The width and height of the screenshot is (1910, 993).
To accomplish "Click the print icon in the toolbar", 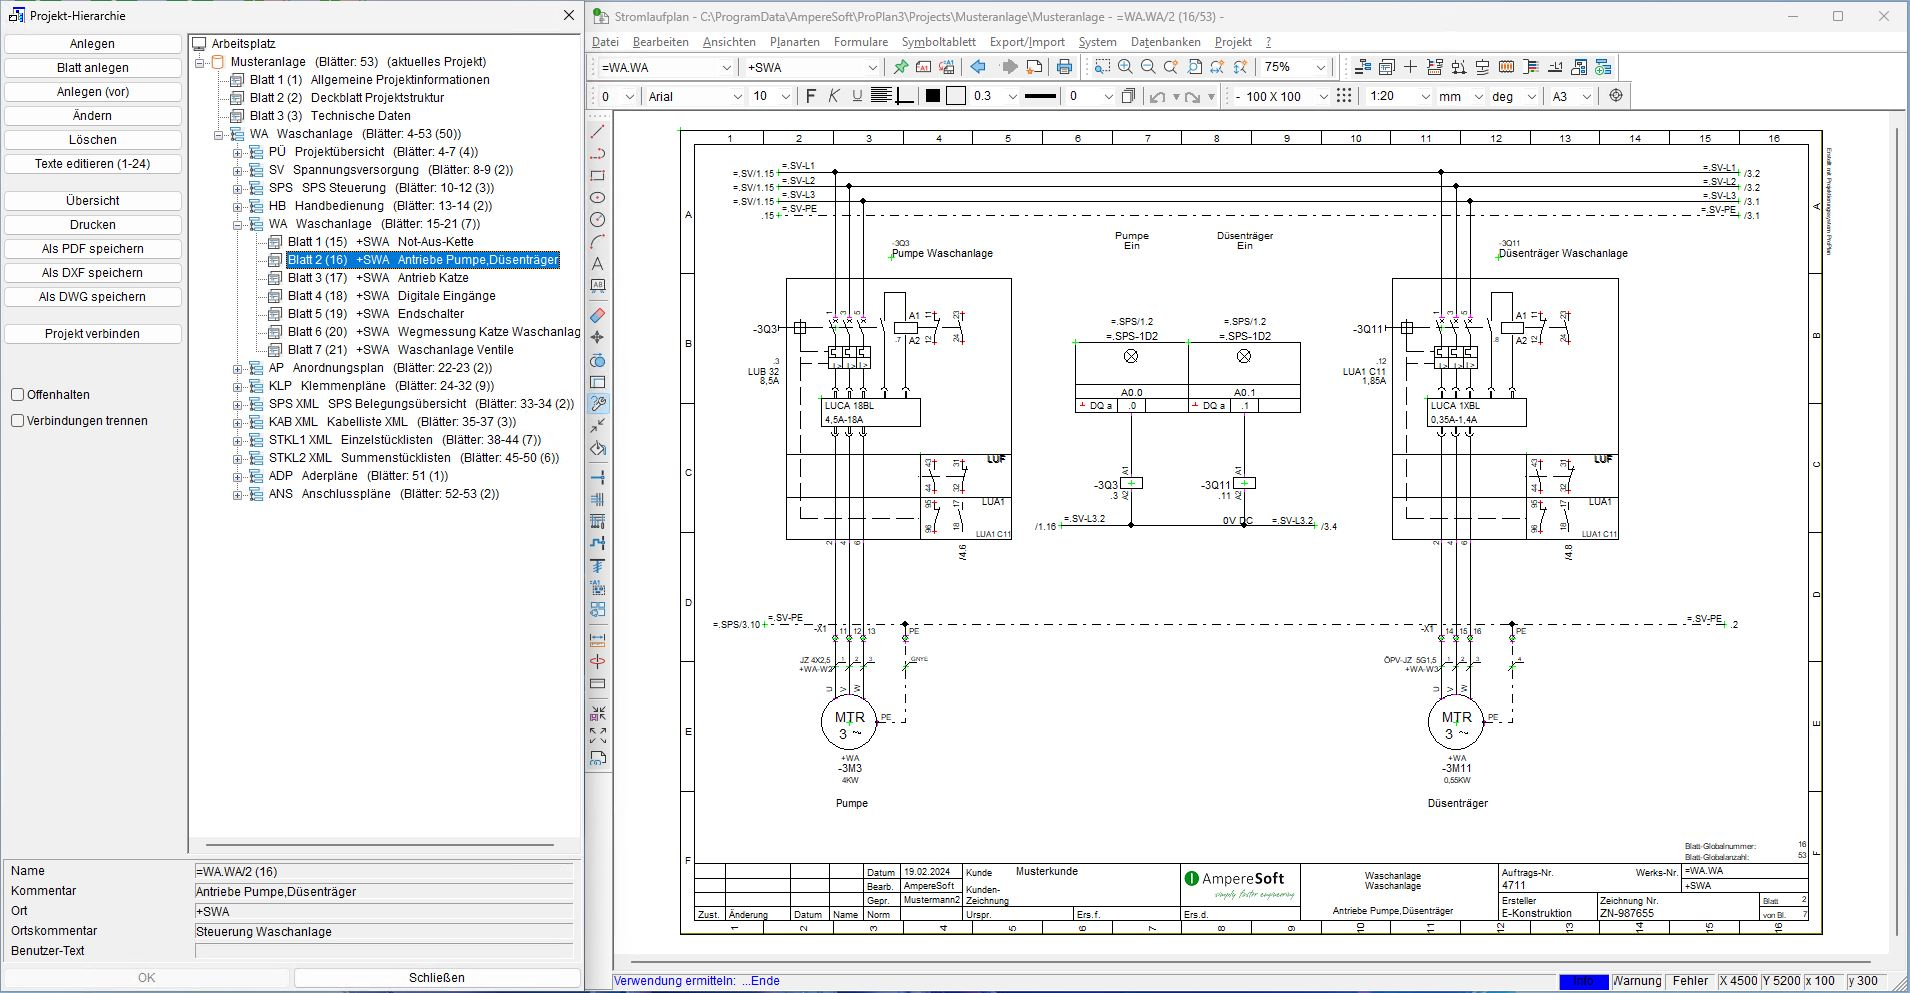I will tap(1064, 67).
